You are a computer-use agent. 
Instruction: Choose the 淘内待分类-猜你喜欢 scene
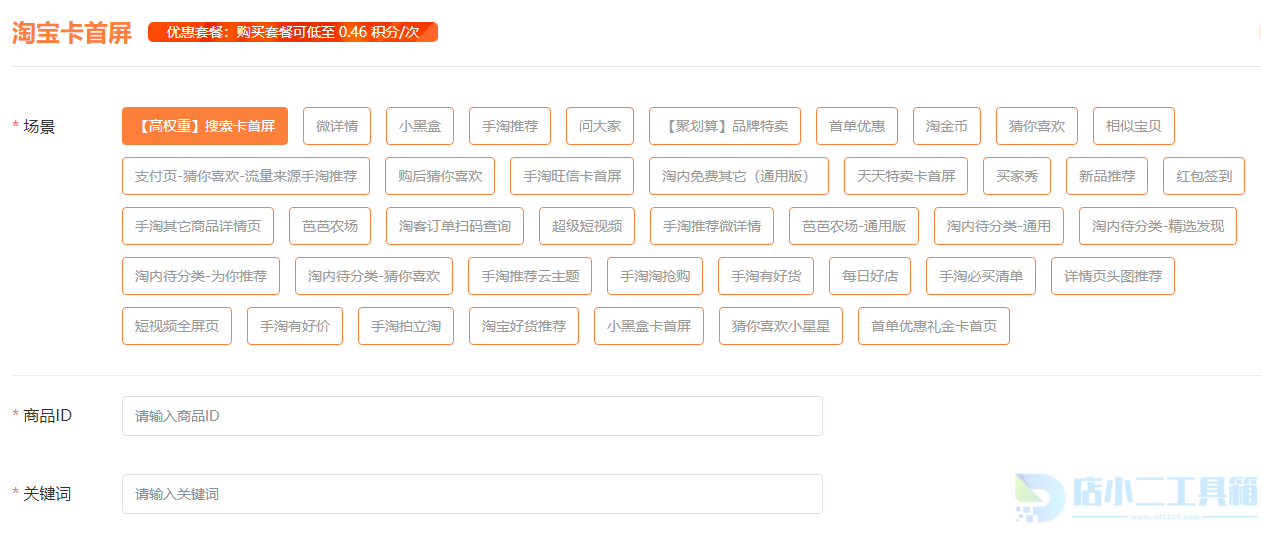(374, 276)
